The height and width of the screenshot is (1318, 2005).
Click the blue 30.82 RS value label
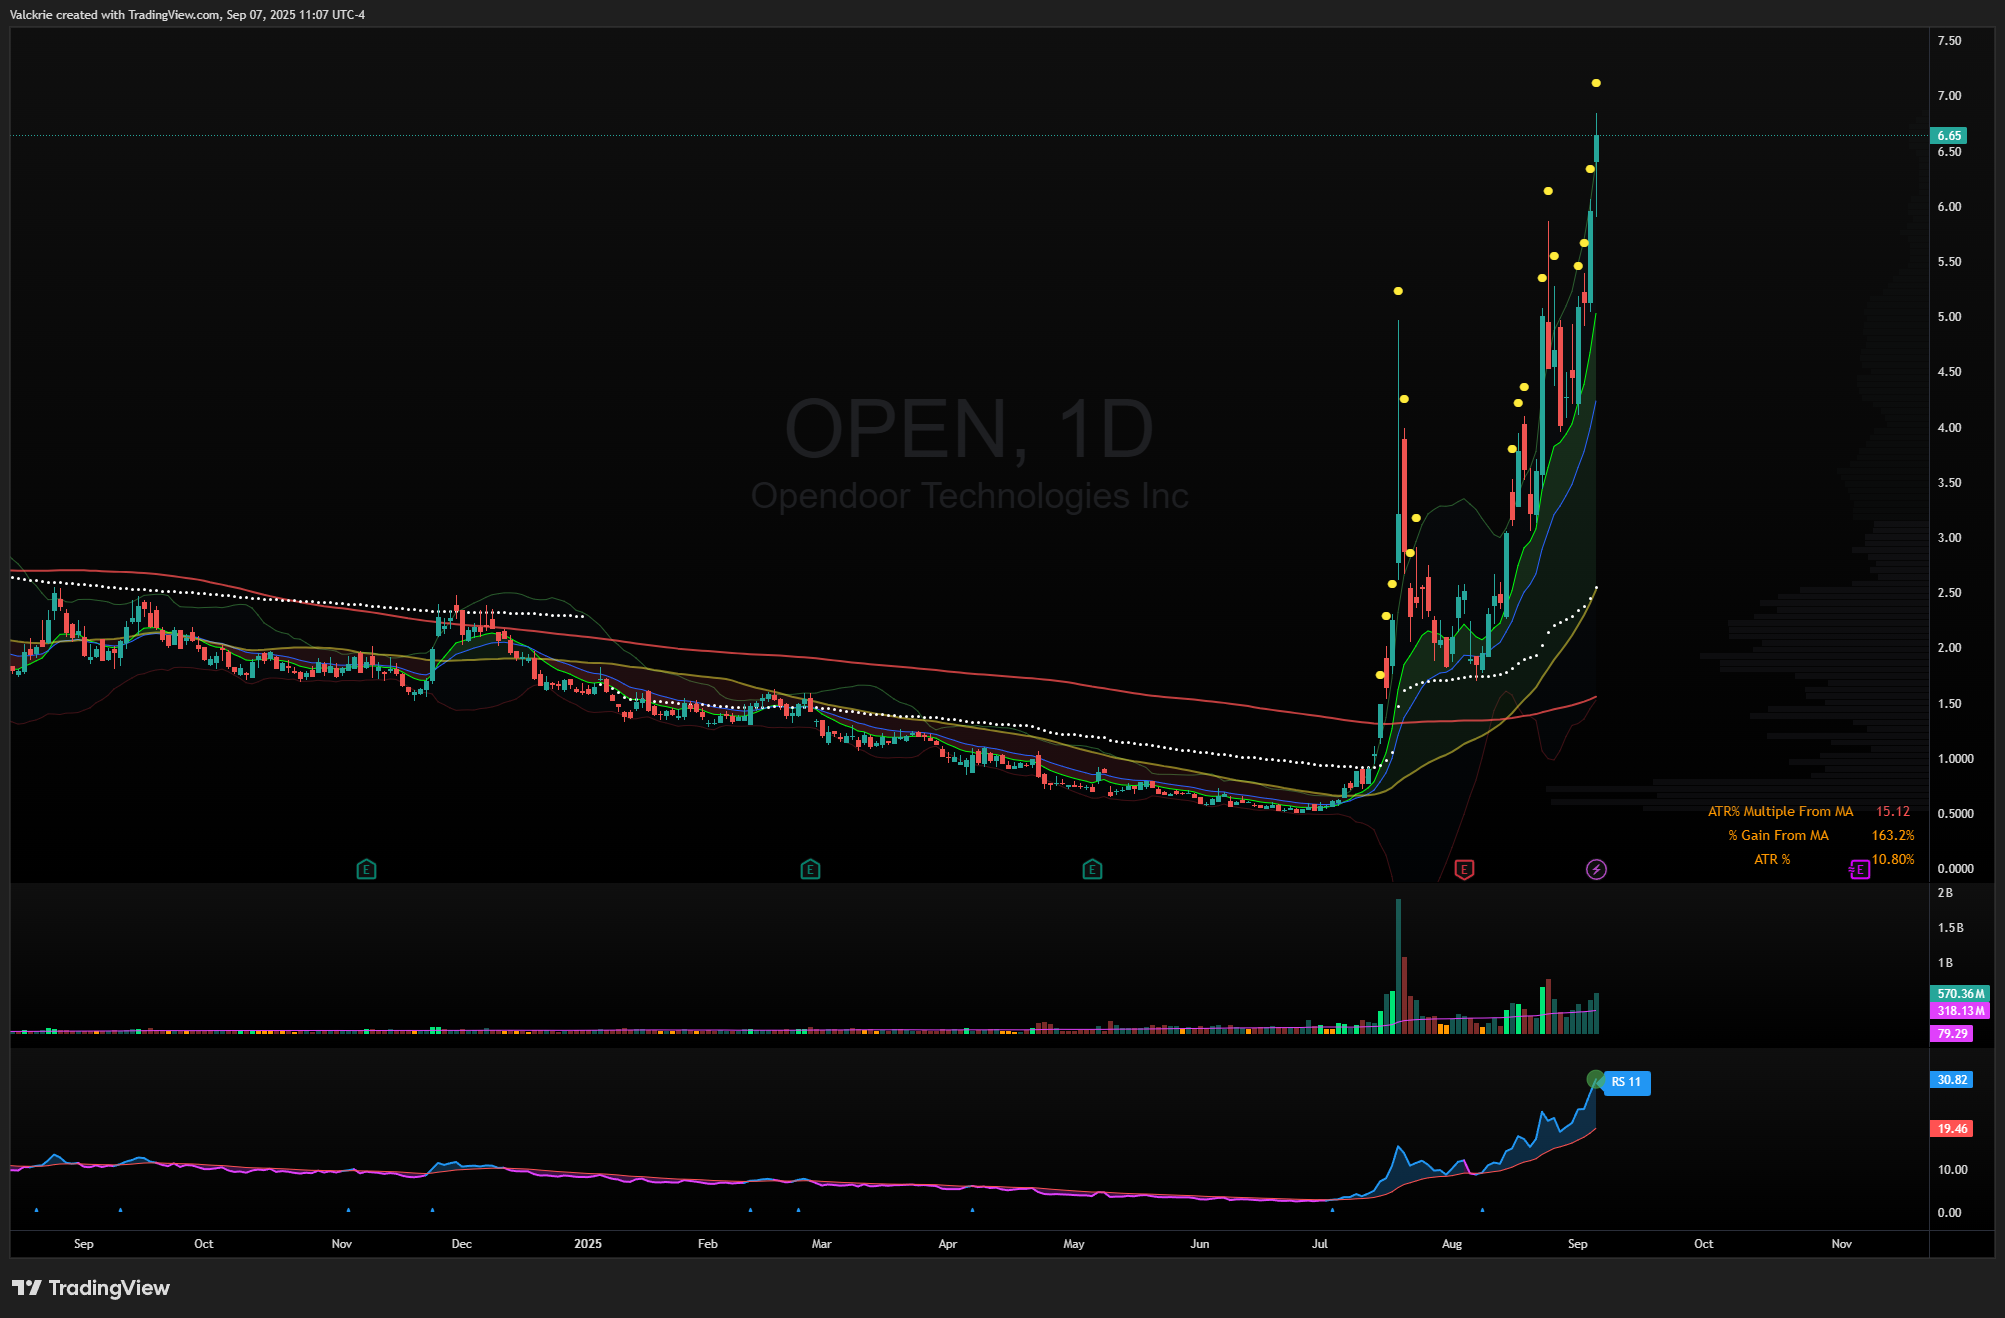[1951, 1080]
